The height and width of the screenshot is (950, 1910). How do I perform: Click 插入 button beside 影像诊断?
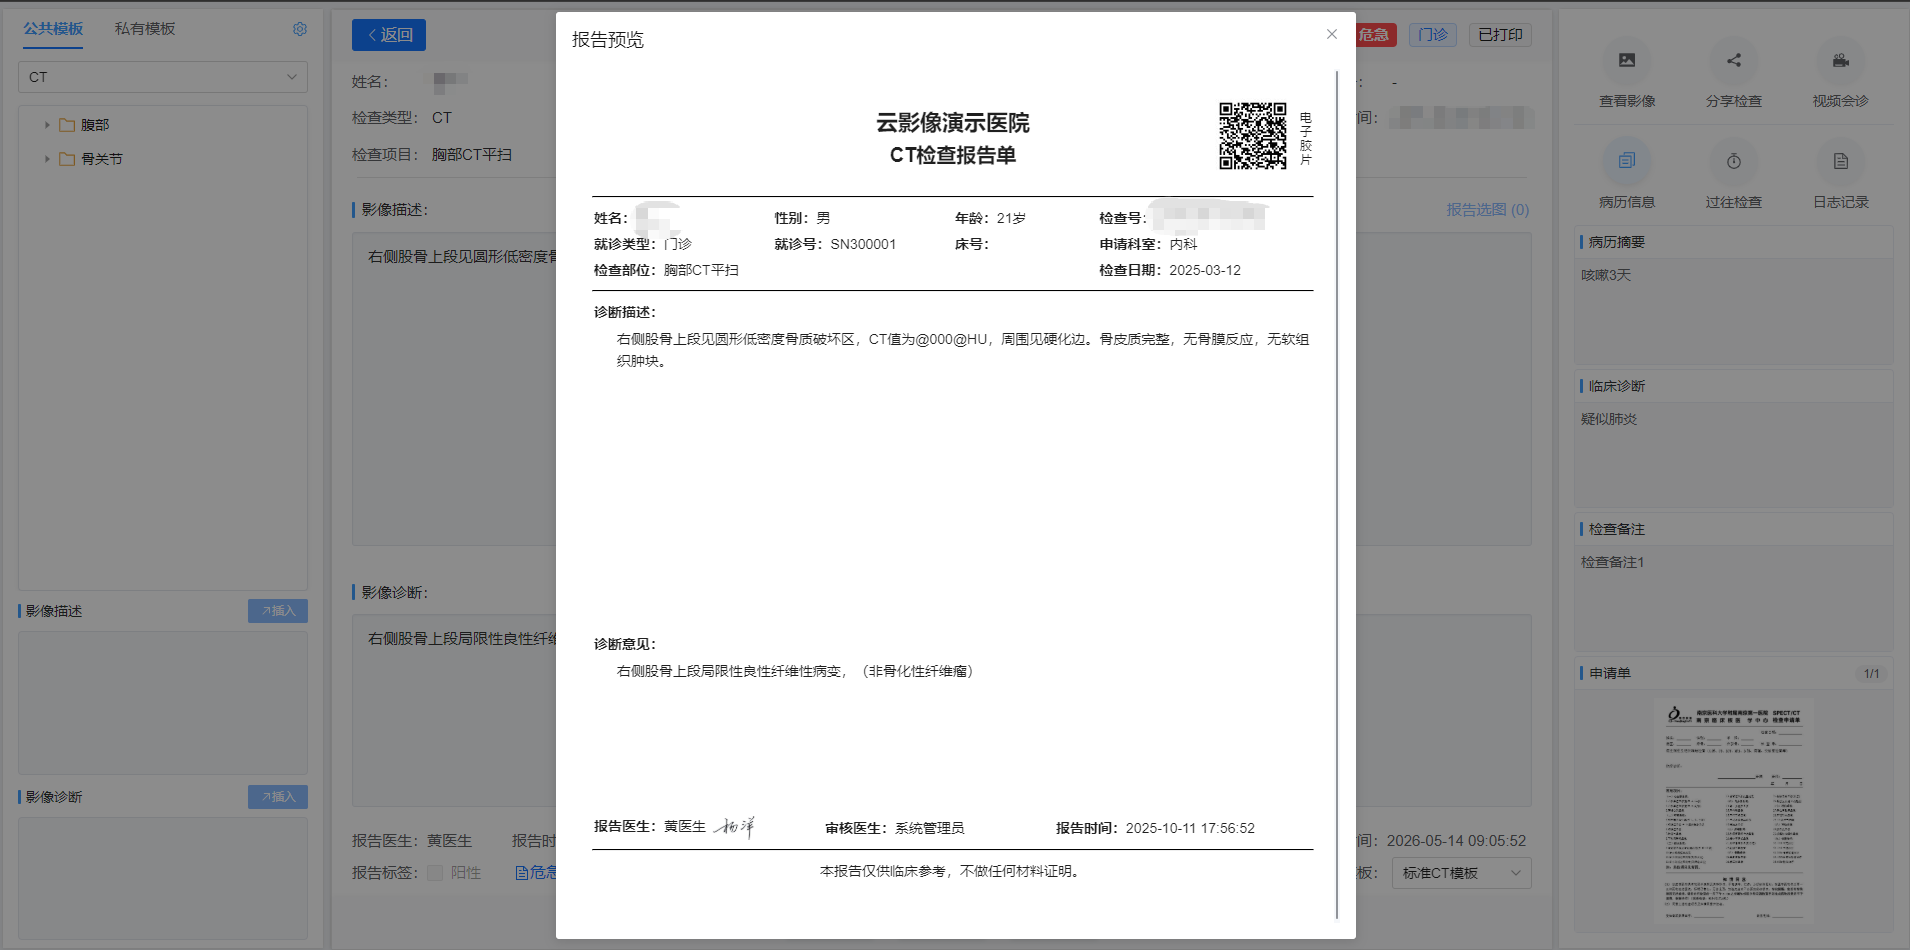(x=278, y=797)
